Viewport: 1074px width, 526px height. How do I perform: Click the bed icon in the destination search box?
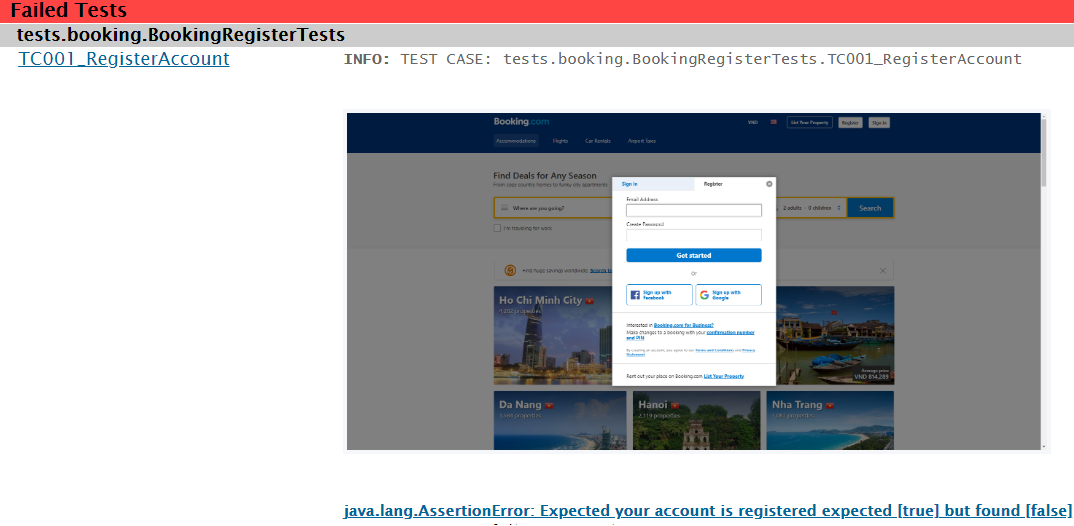[504, 208]
